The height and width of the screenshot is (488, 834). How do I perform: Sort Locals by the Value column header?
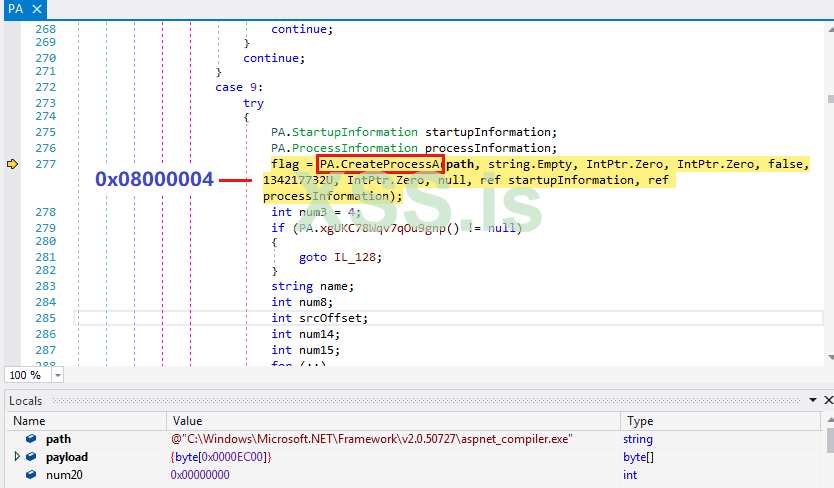point(394,420)
